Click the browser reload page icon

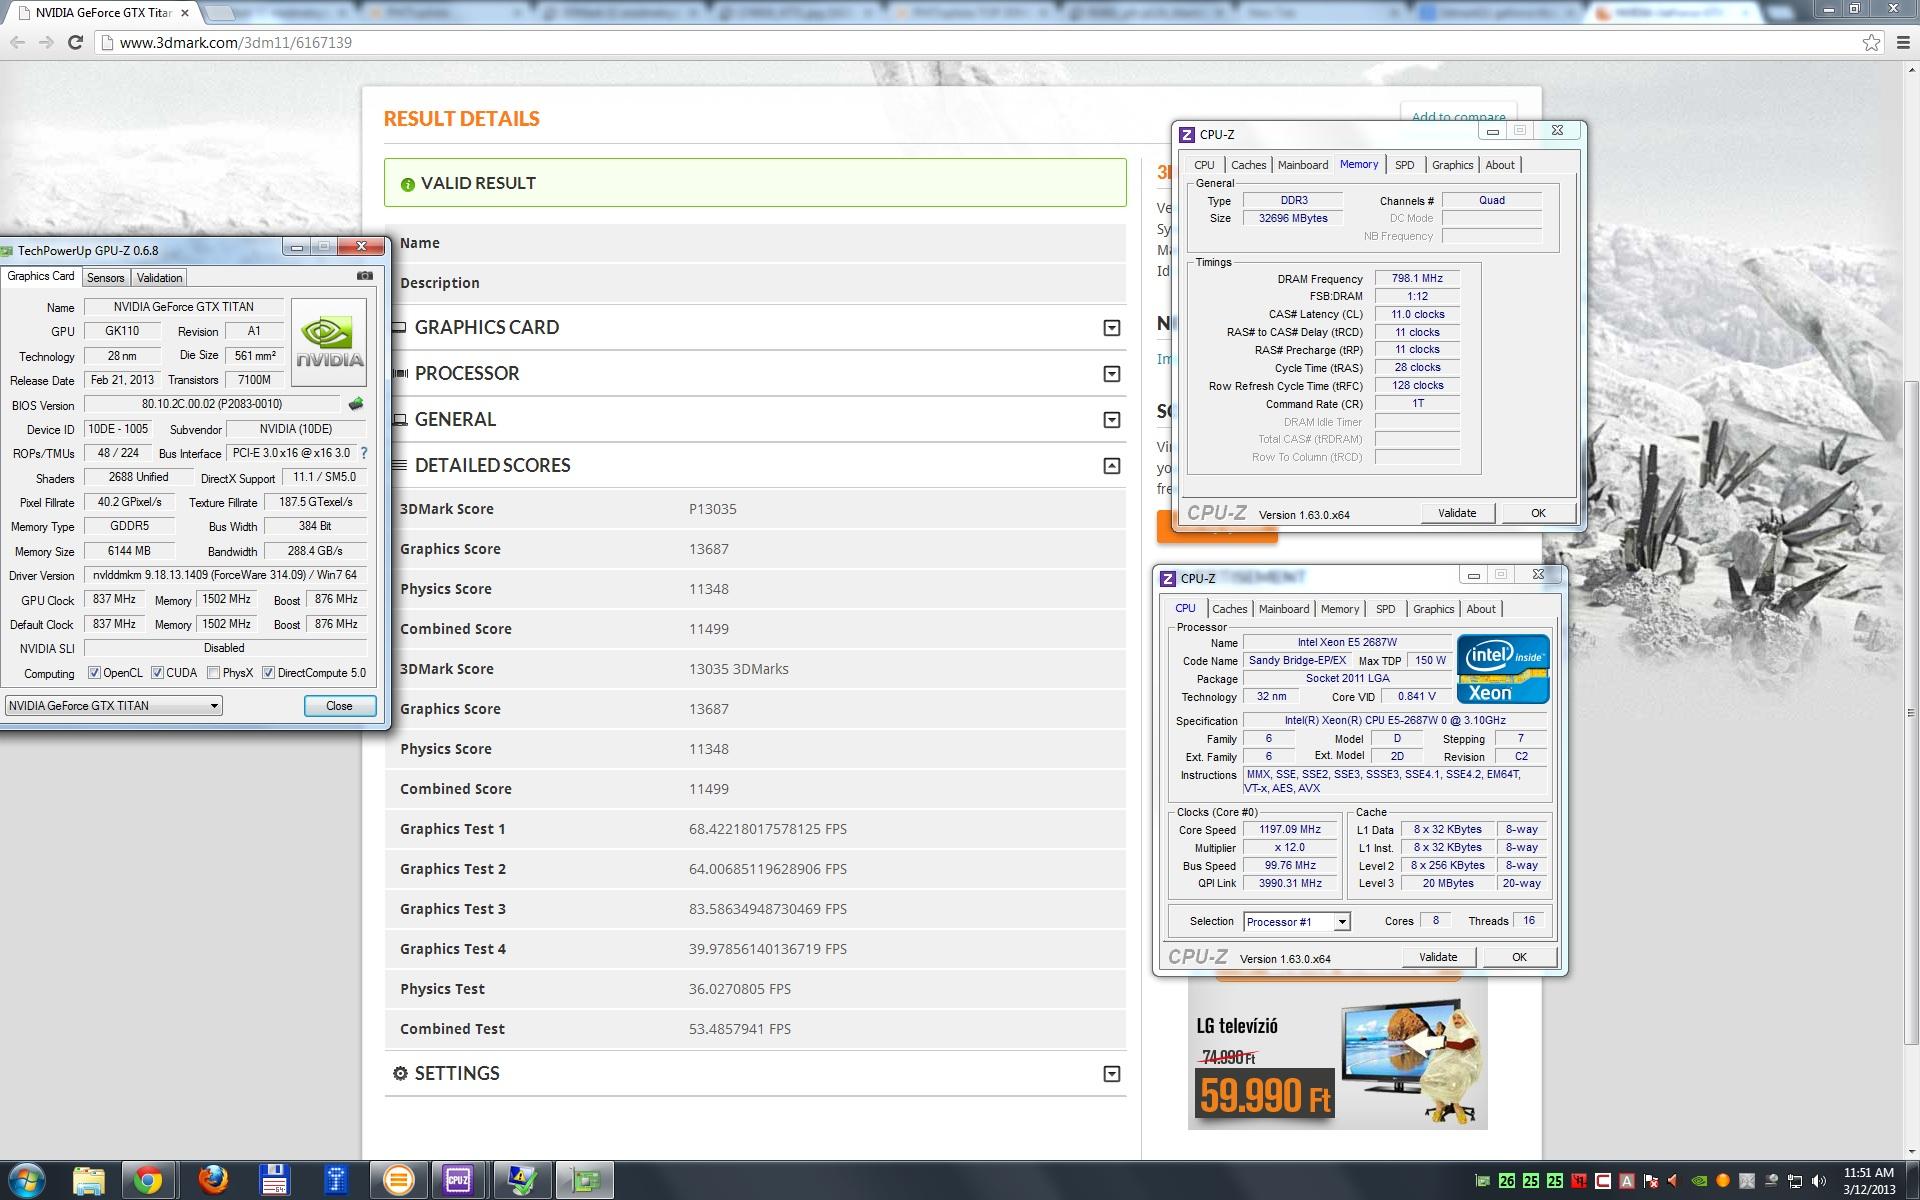75,42
